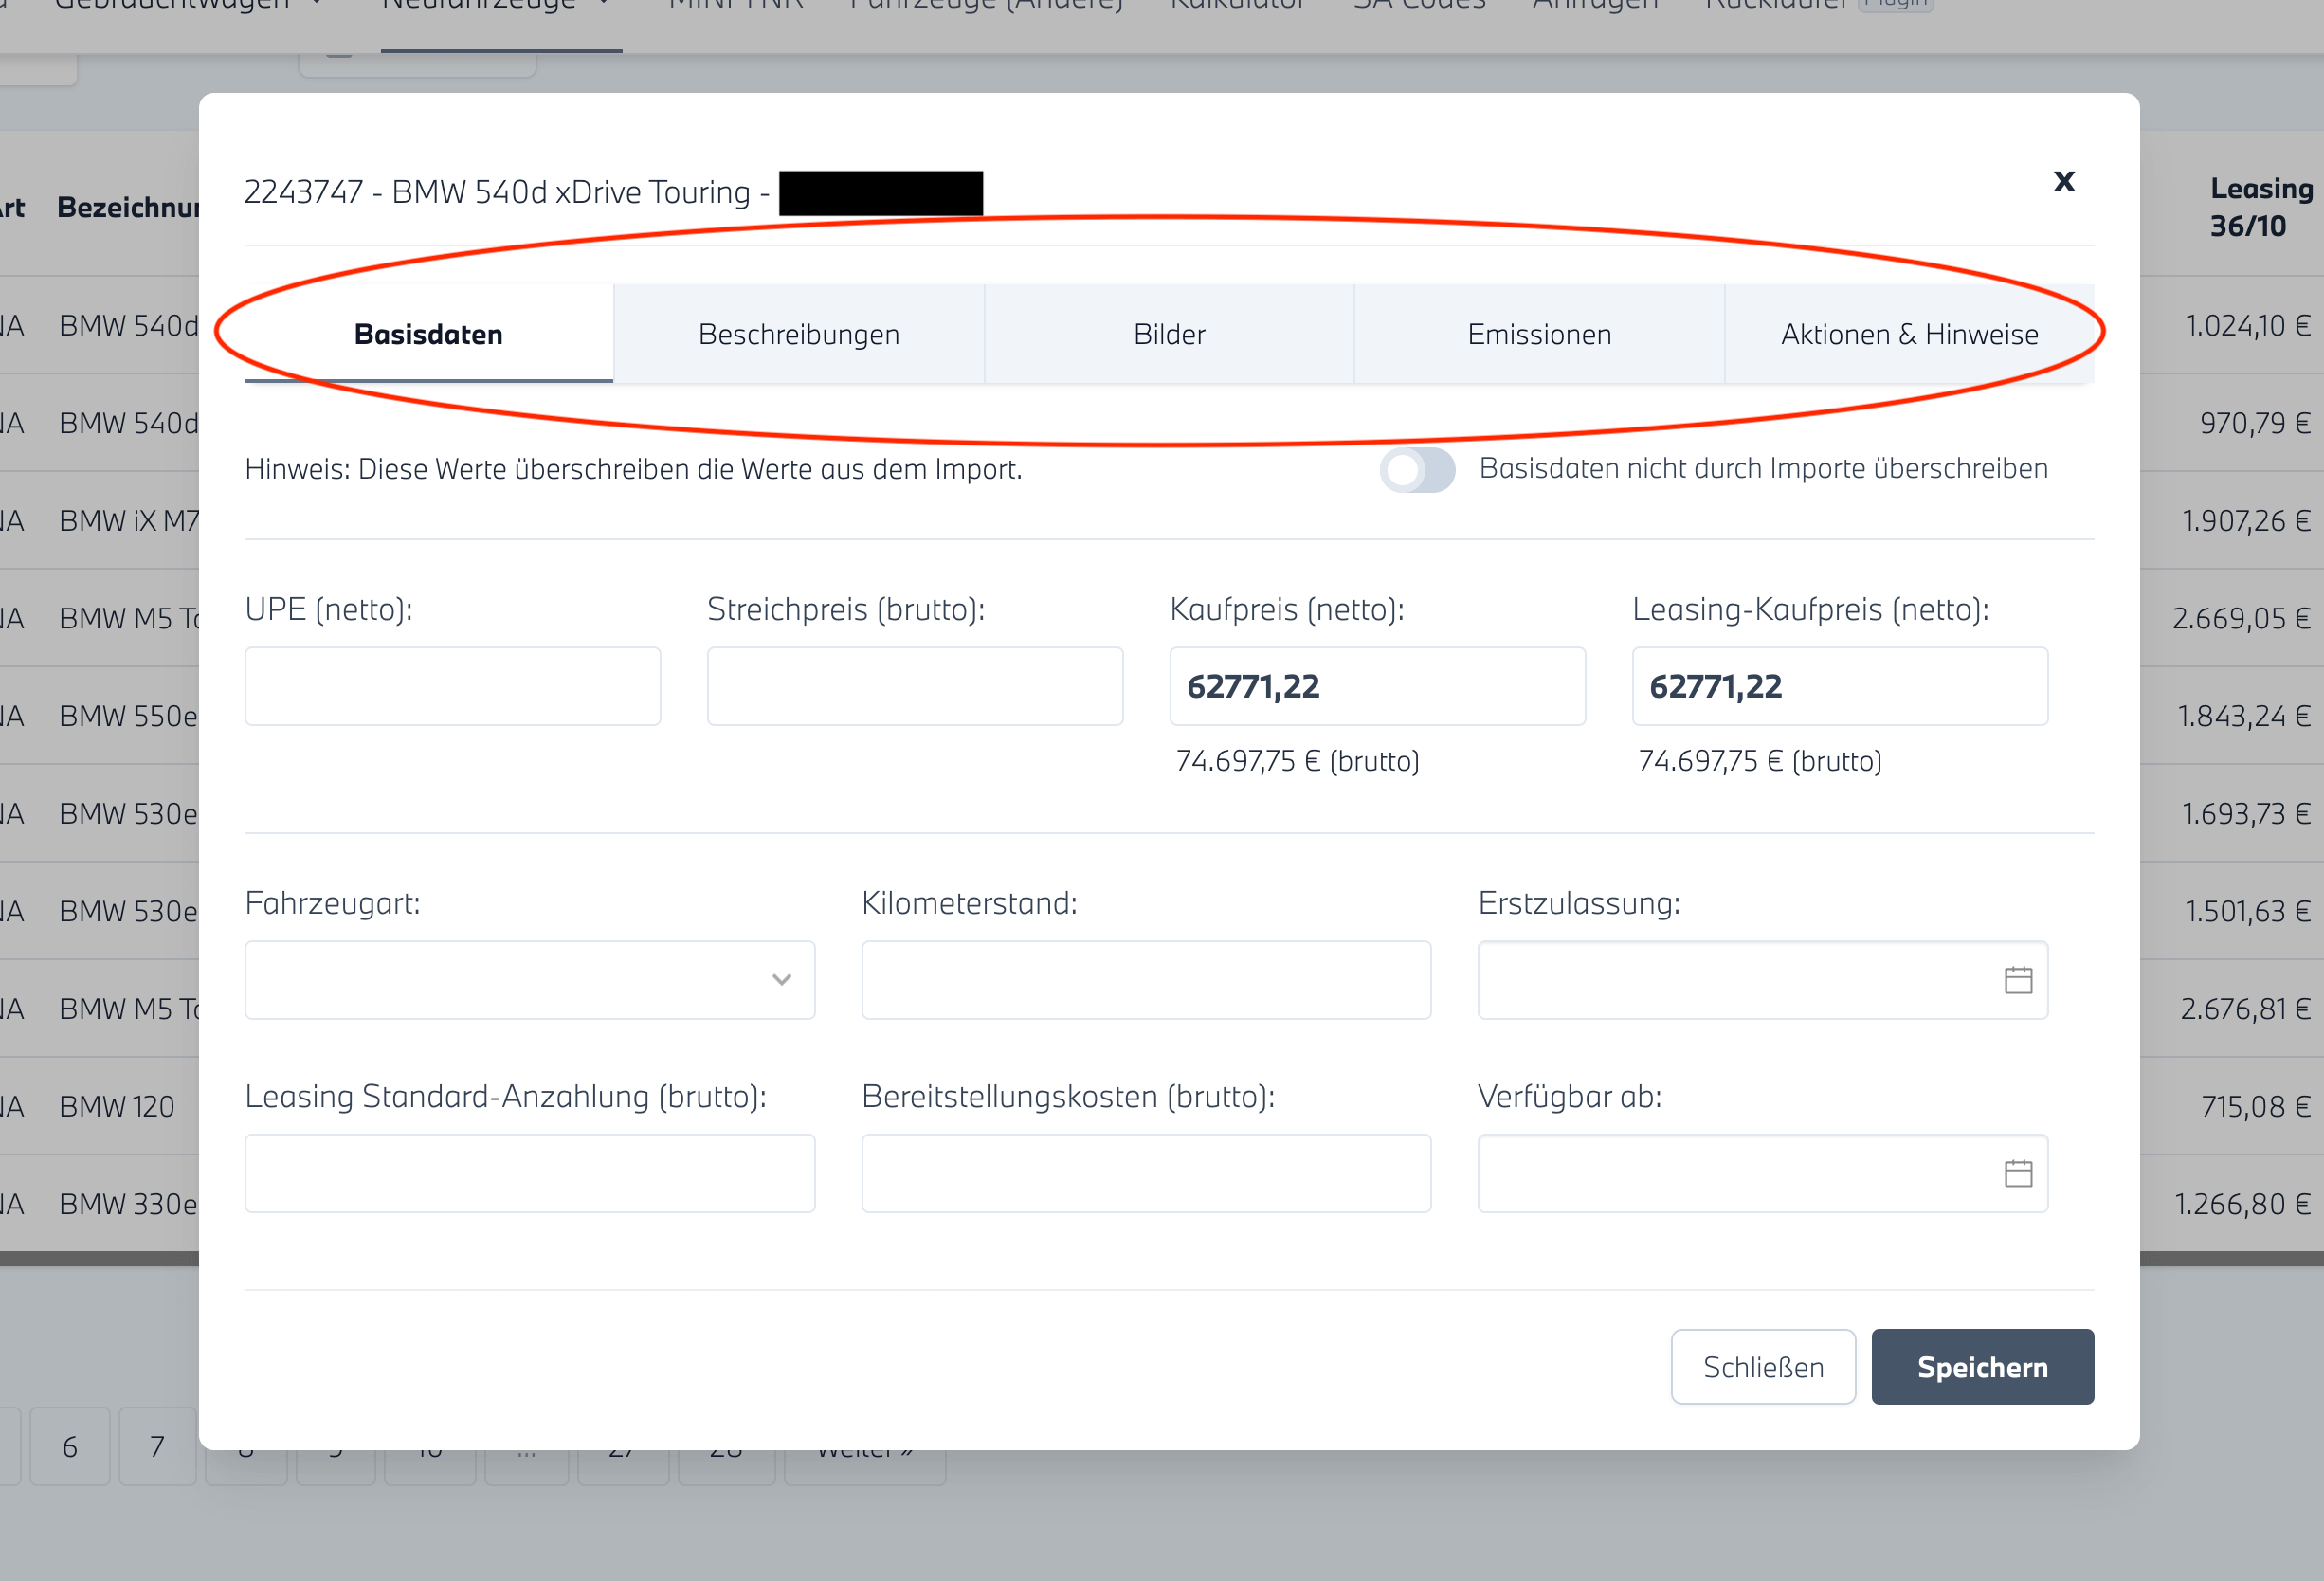This screenshot has height=1581, width=2324.
Task: Open the Verfügbar ab calendar icon
Action: click(x=2017, y=1173)
